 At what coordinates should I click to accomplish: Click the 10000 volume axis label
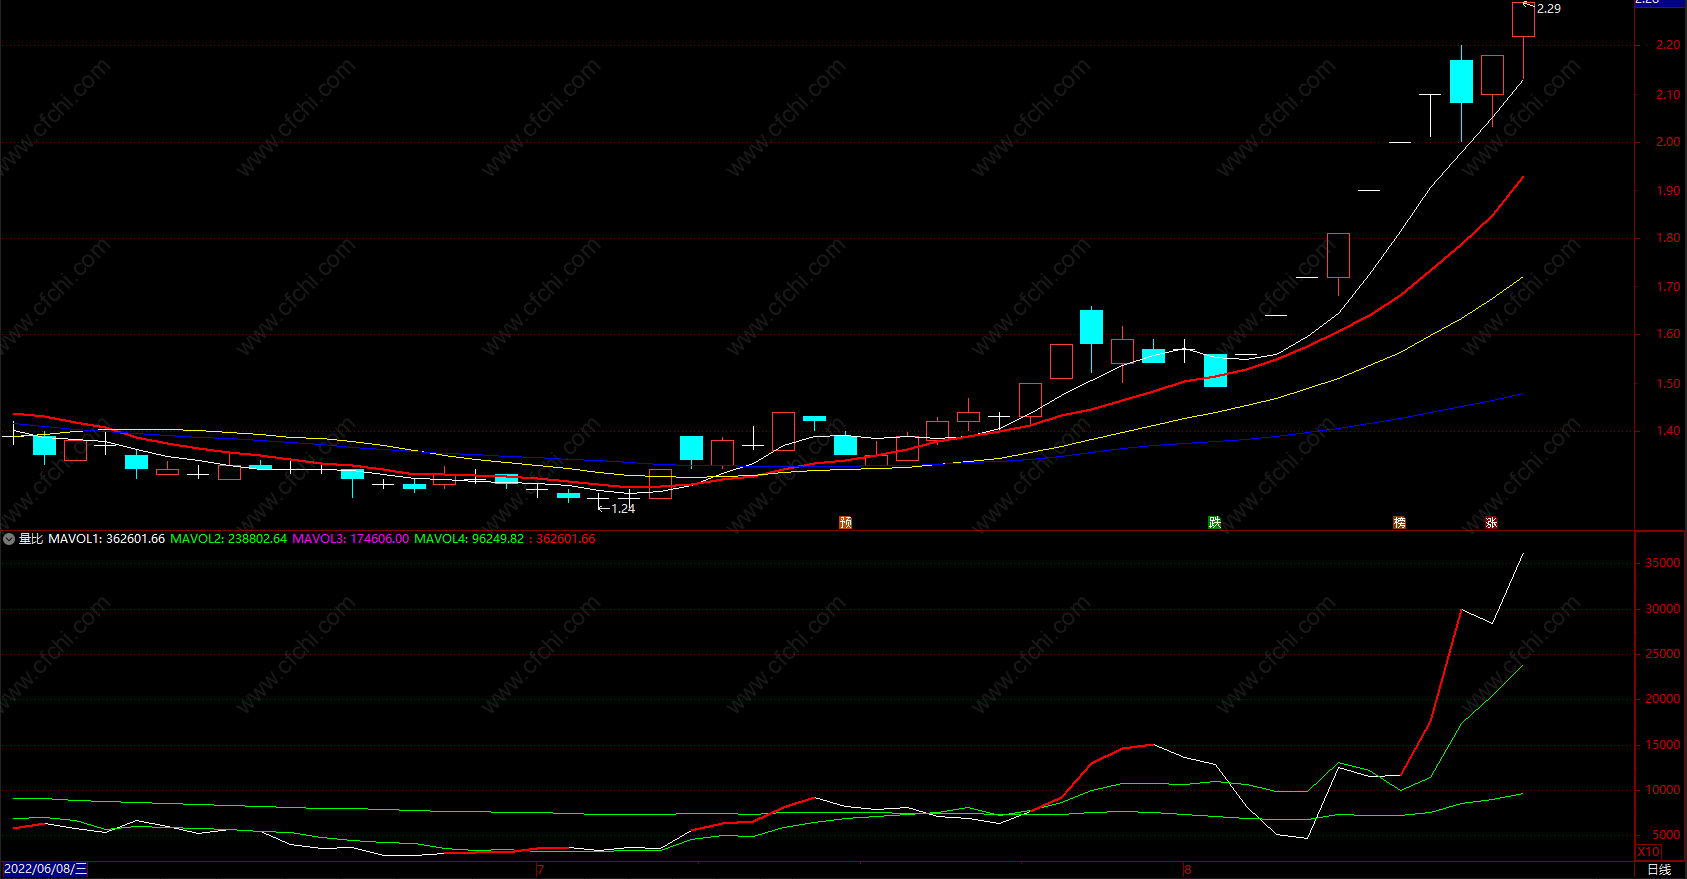point(1663,790)
